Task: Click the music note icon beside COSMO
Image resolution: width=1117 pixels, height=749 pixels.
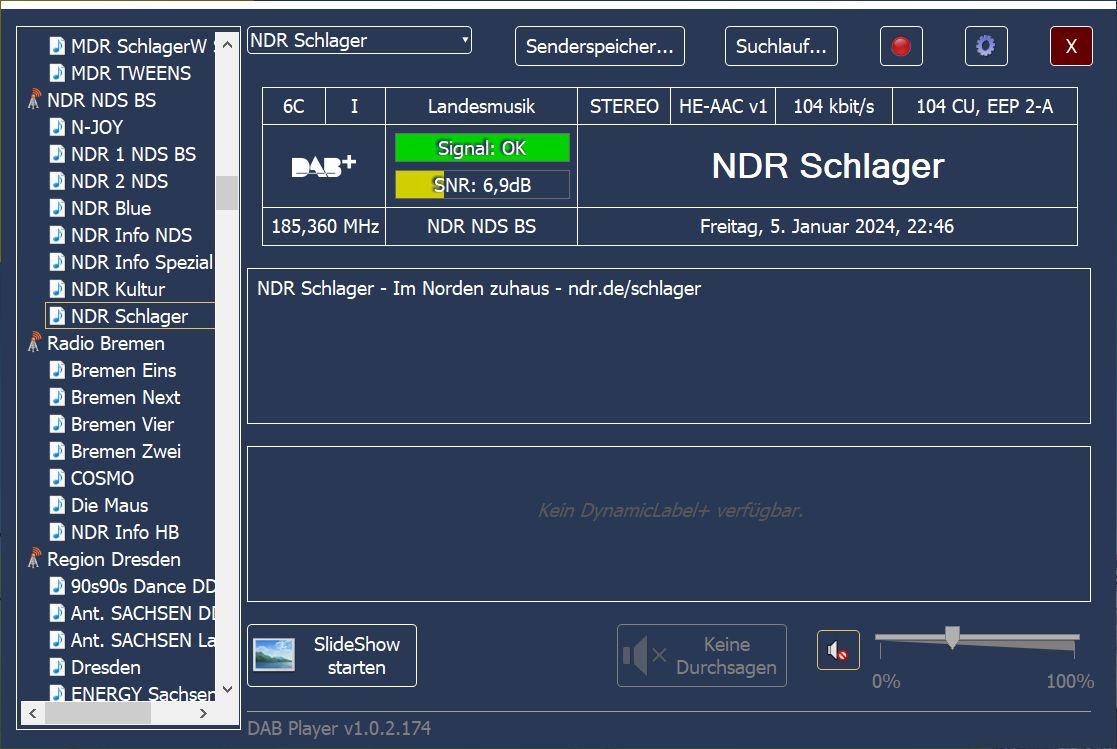Action: tap(58, 478)
